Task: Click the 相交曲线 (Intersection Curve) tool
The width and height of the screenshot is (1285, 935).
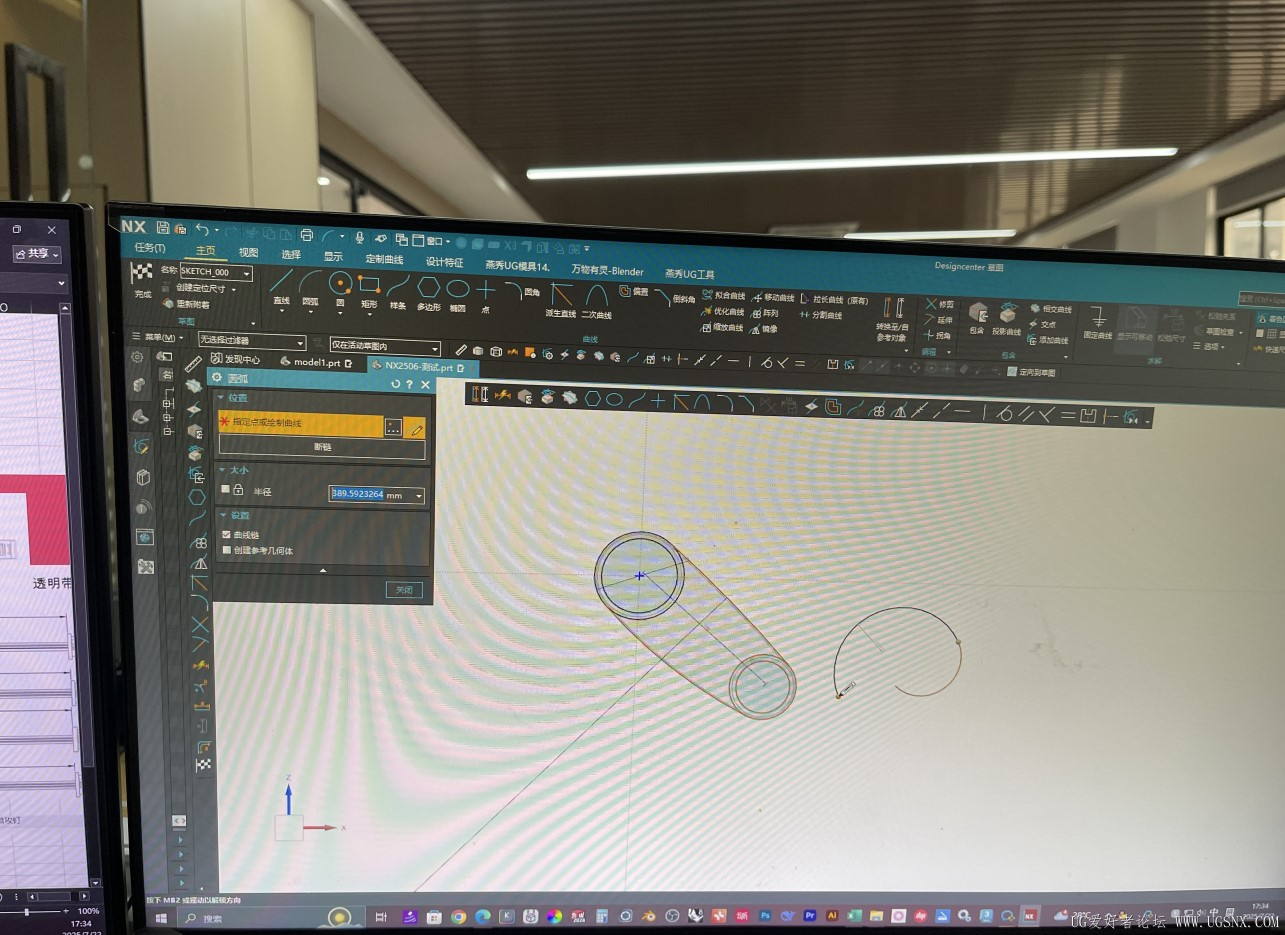Action: click(x=1050, y=309)
